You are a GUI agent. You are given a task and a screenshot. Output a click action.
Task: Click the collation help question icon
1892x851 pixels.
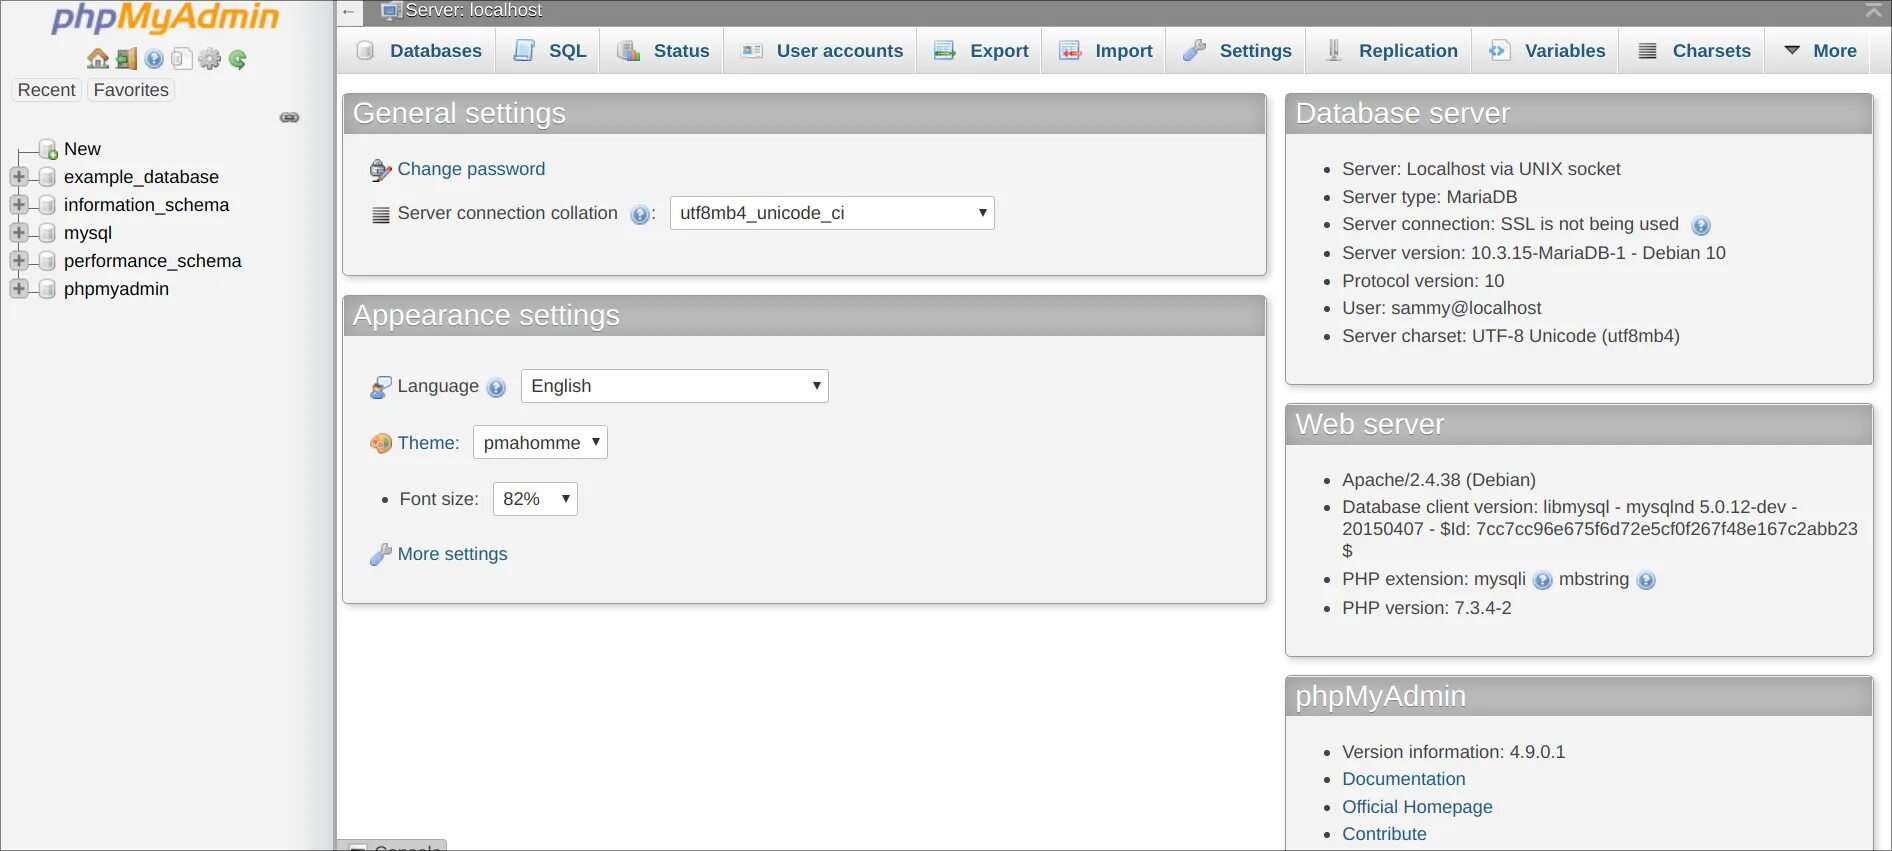(640, 214)
